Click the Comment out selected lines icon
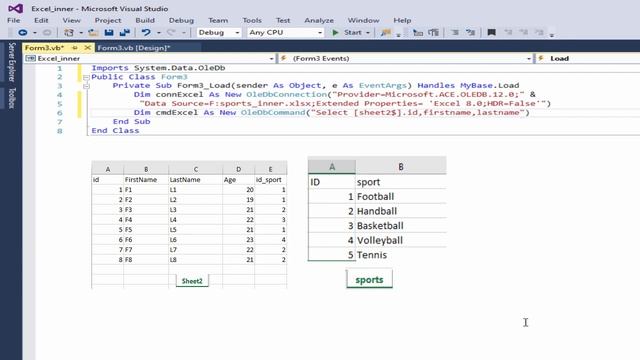Image resolution: width=640 pixels, height=360 pixels. click(418, 33)
